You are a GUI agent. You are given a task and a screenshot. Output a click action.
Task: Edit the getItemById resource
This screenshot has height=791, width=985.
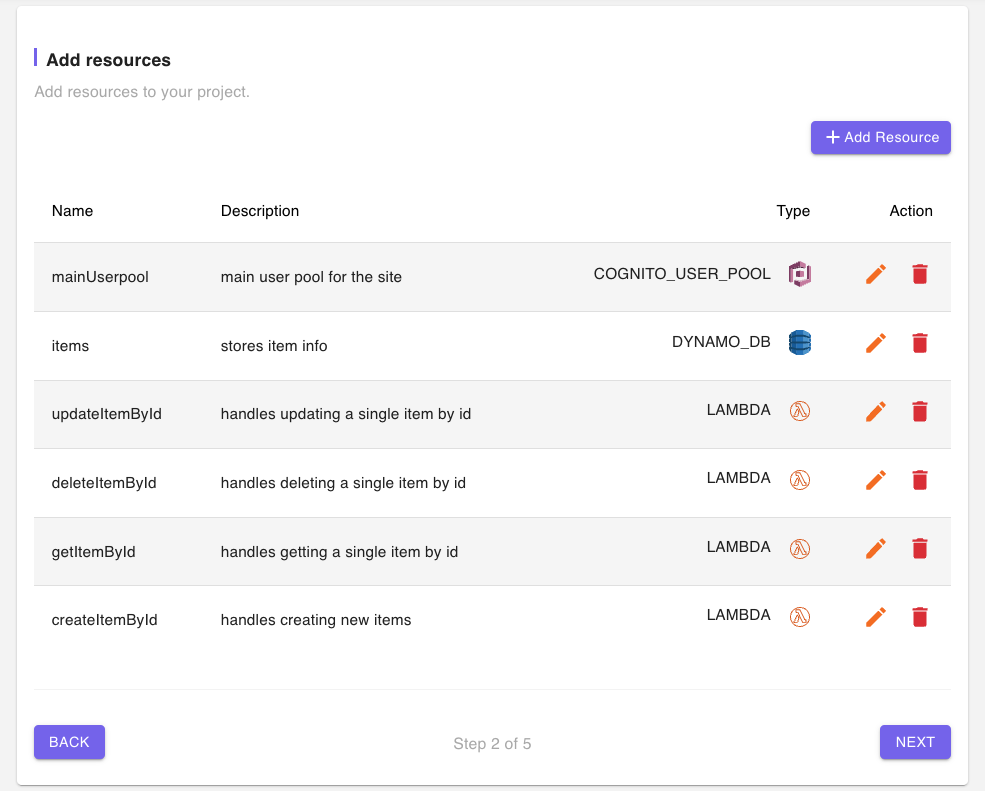[x=876, y=548]
